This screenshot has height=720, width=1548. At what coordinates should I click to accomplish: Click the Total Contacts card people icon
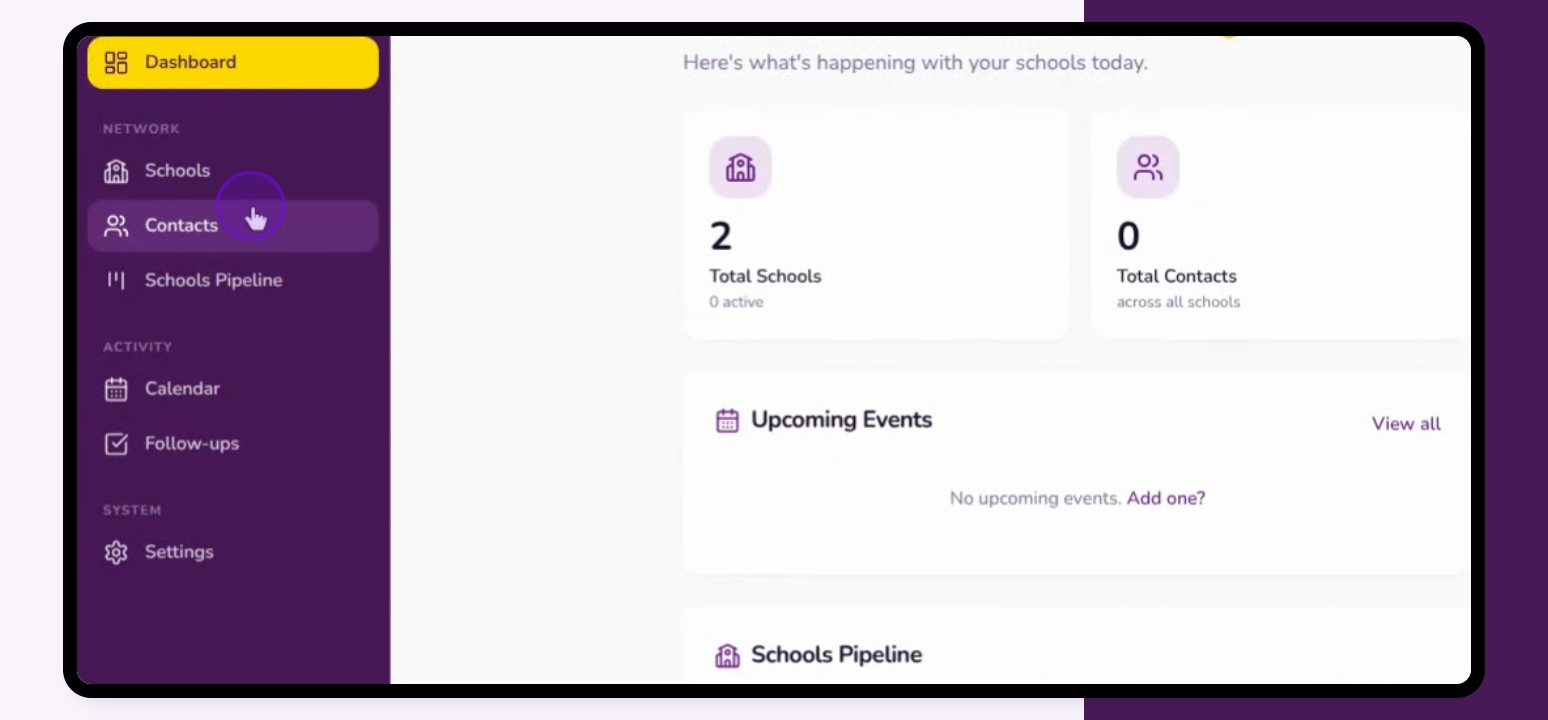coord(1148,167)
